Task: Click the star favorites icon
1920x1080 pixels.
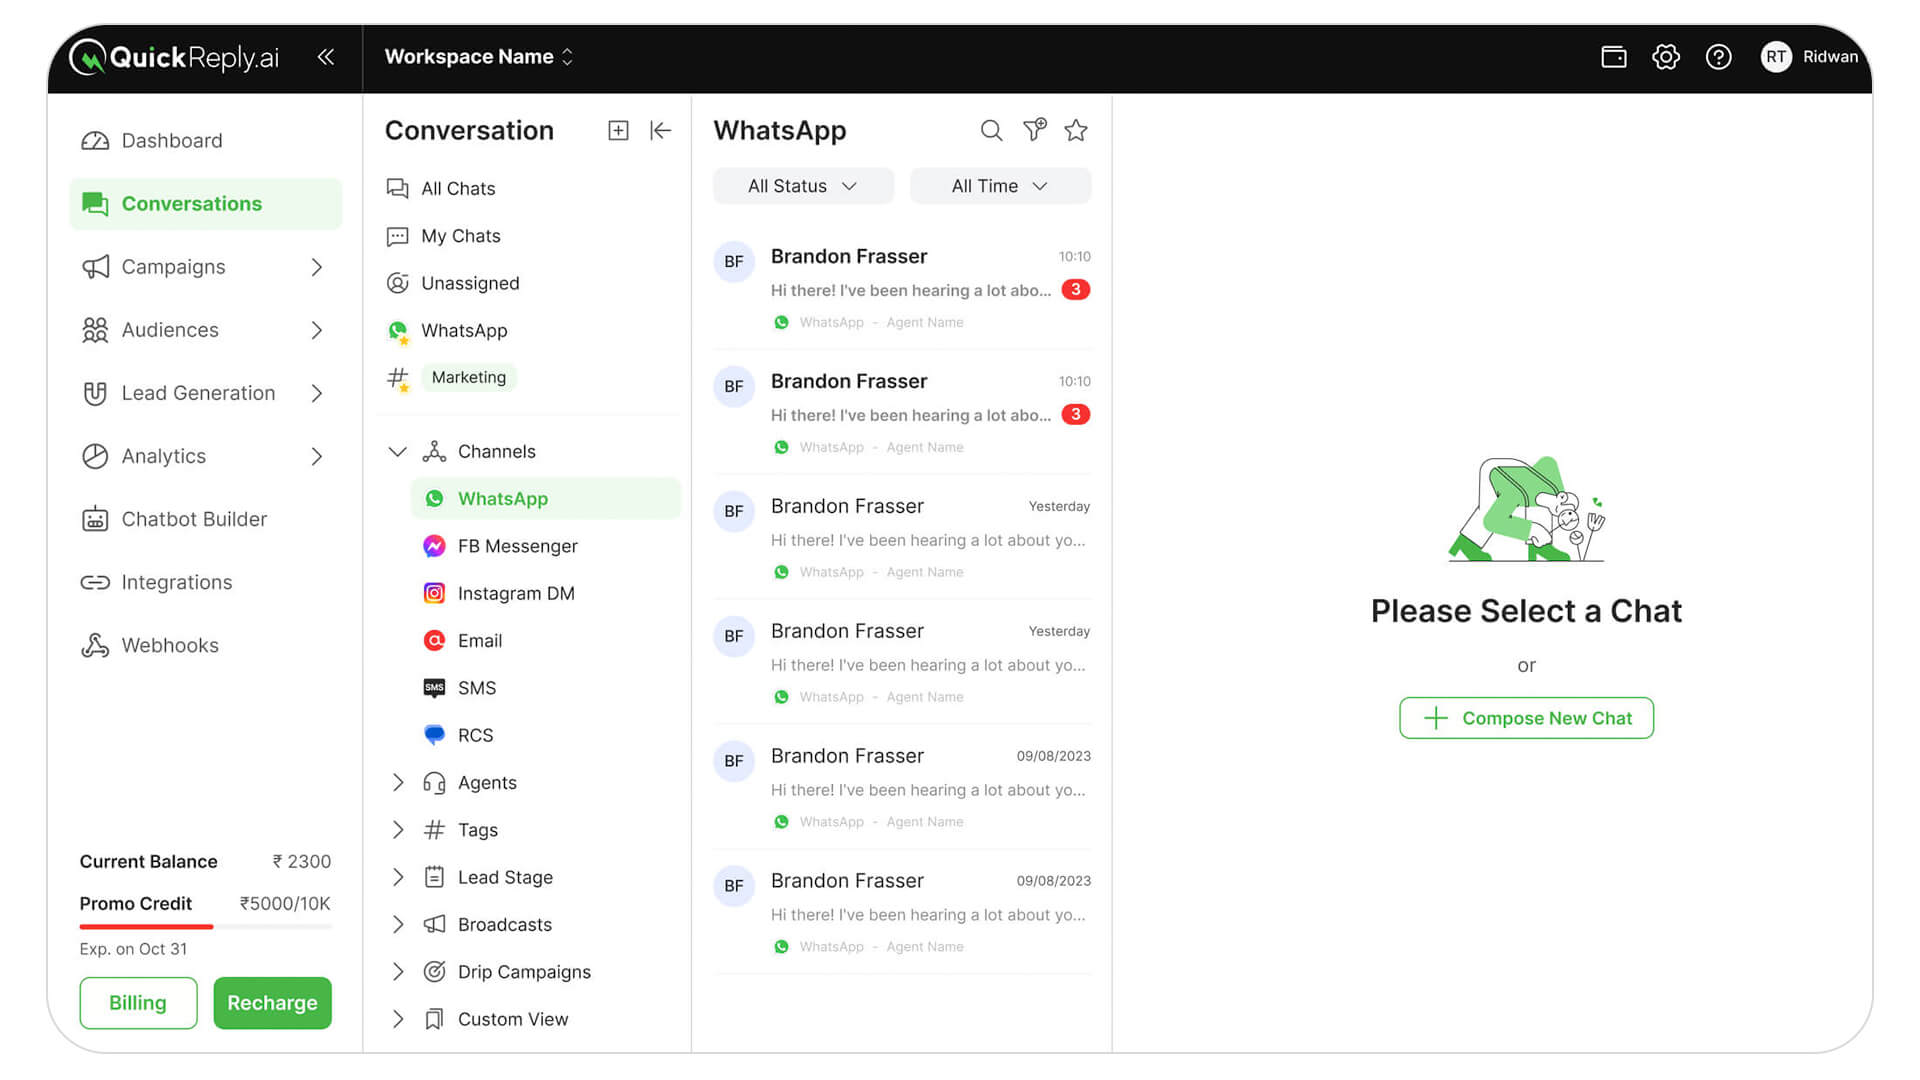Action: click(x=1076, y=130)
